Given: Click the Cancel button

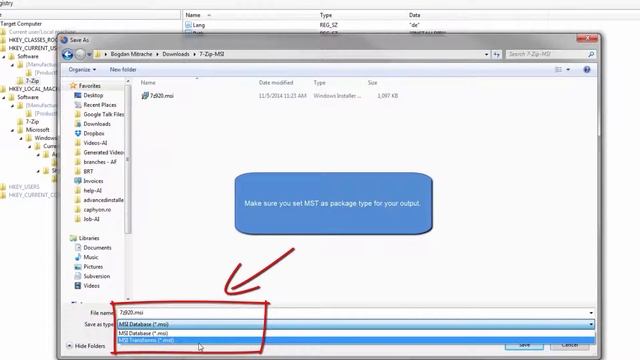Looking at the screenshot, I should (569, 345).
